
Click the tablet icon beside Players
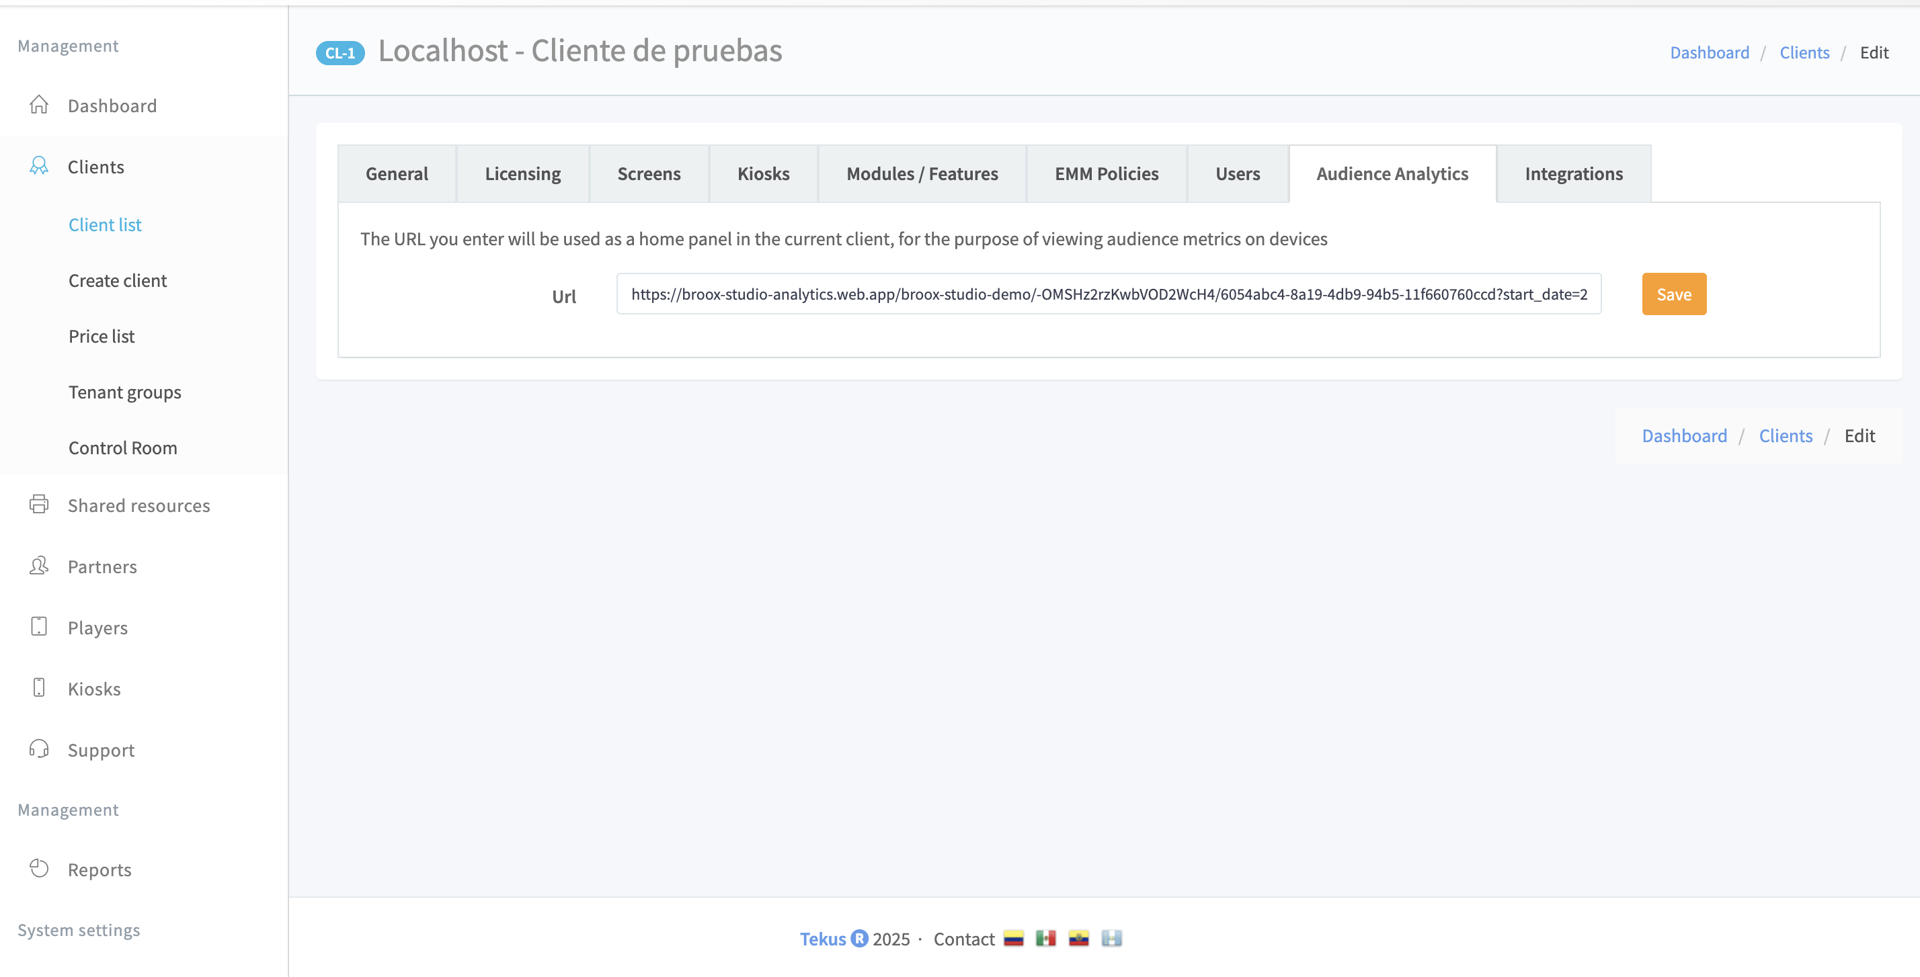[39, 627]
